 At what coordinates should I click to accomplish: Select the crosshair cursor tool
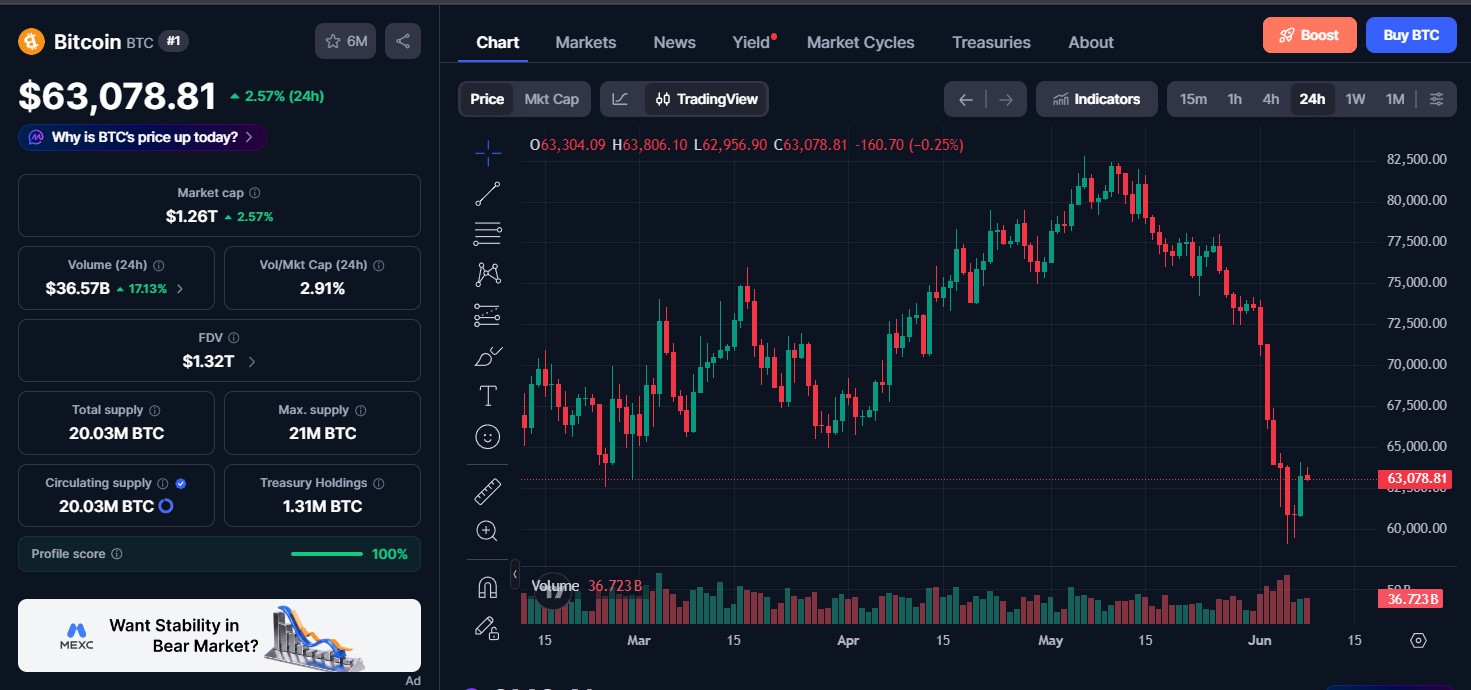pos(488,153)
